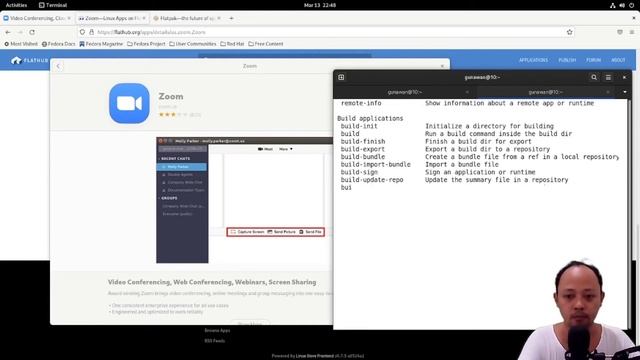Click the 'build-import-bundle' command text in terminal
Viewport: 640px width, 360px height.
tap(376, 164)
